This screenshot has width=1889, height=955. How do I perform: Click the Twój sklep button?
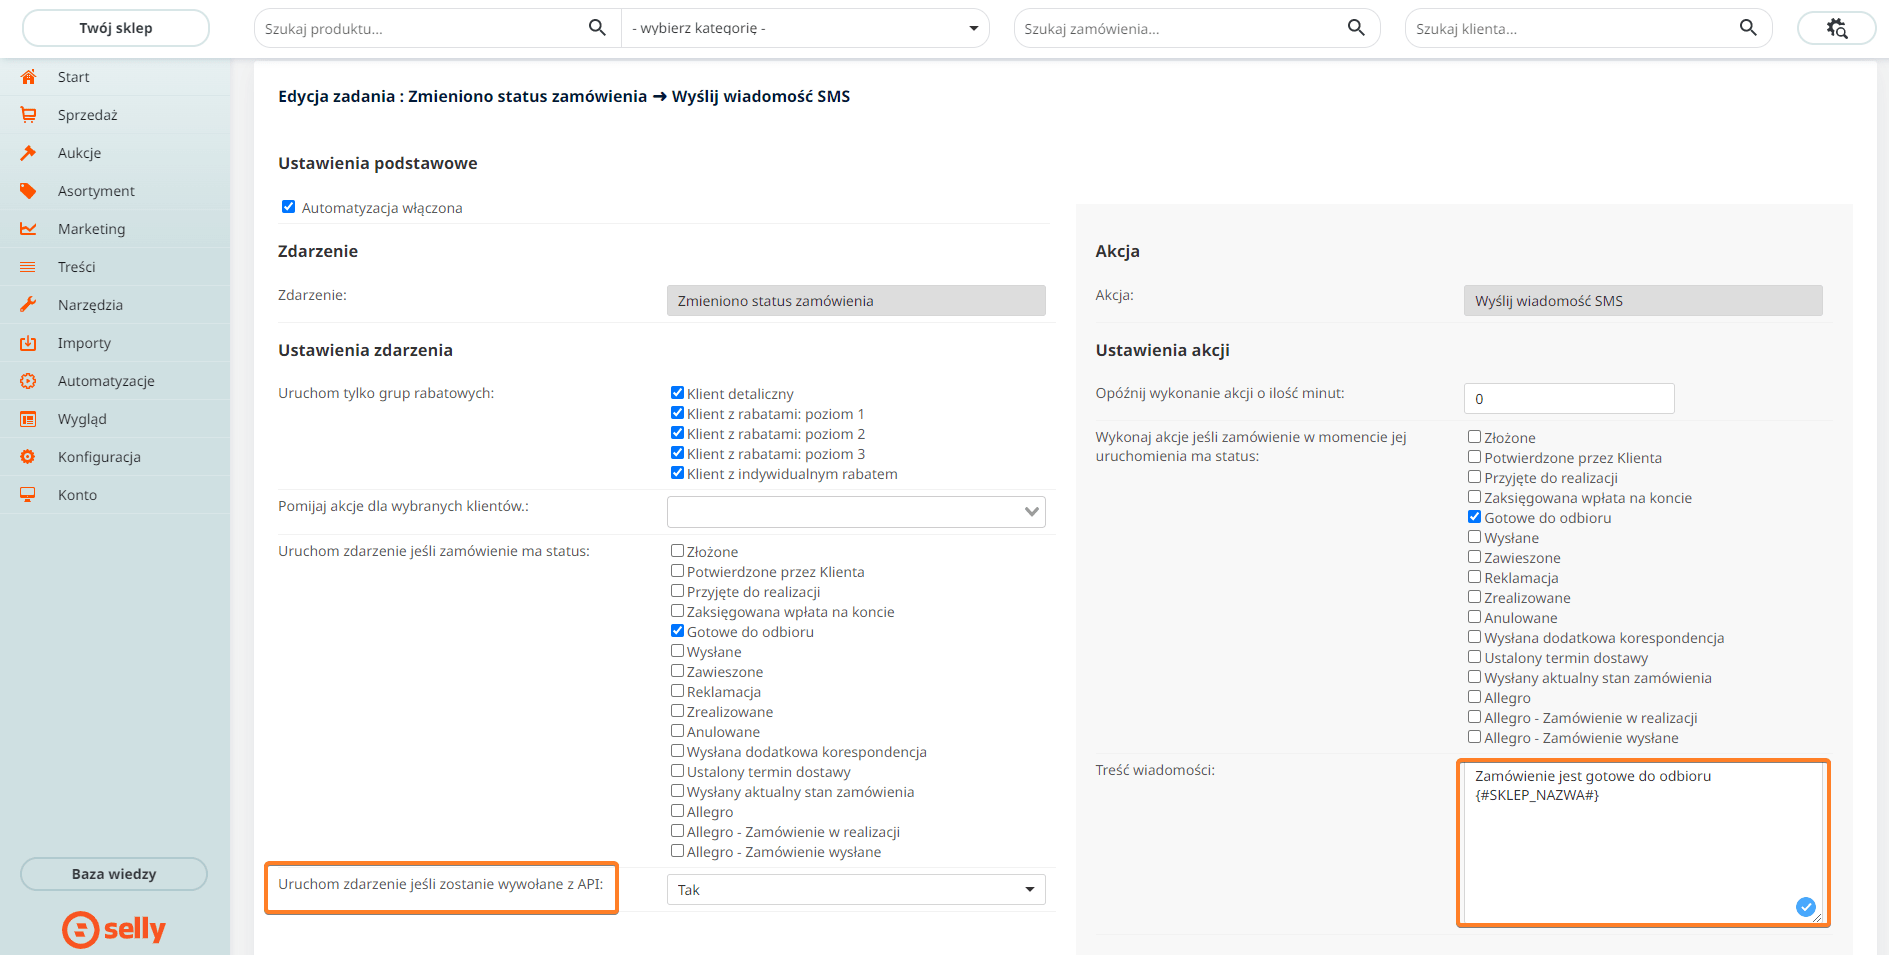pos(116,28)
